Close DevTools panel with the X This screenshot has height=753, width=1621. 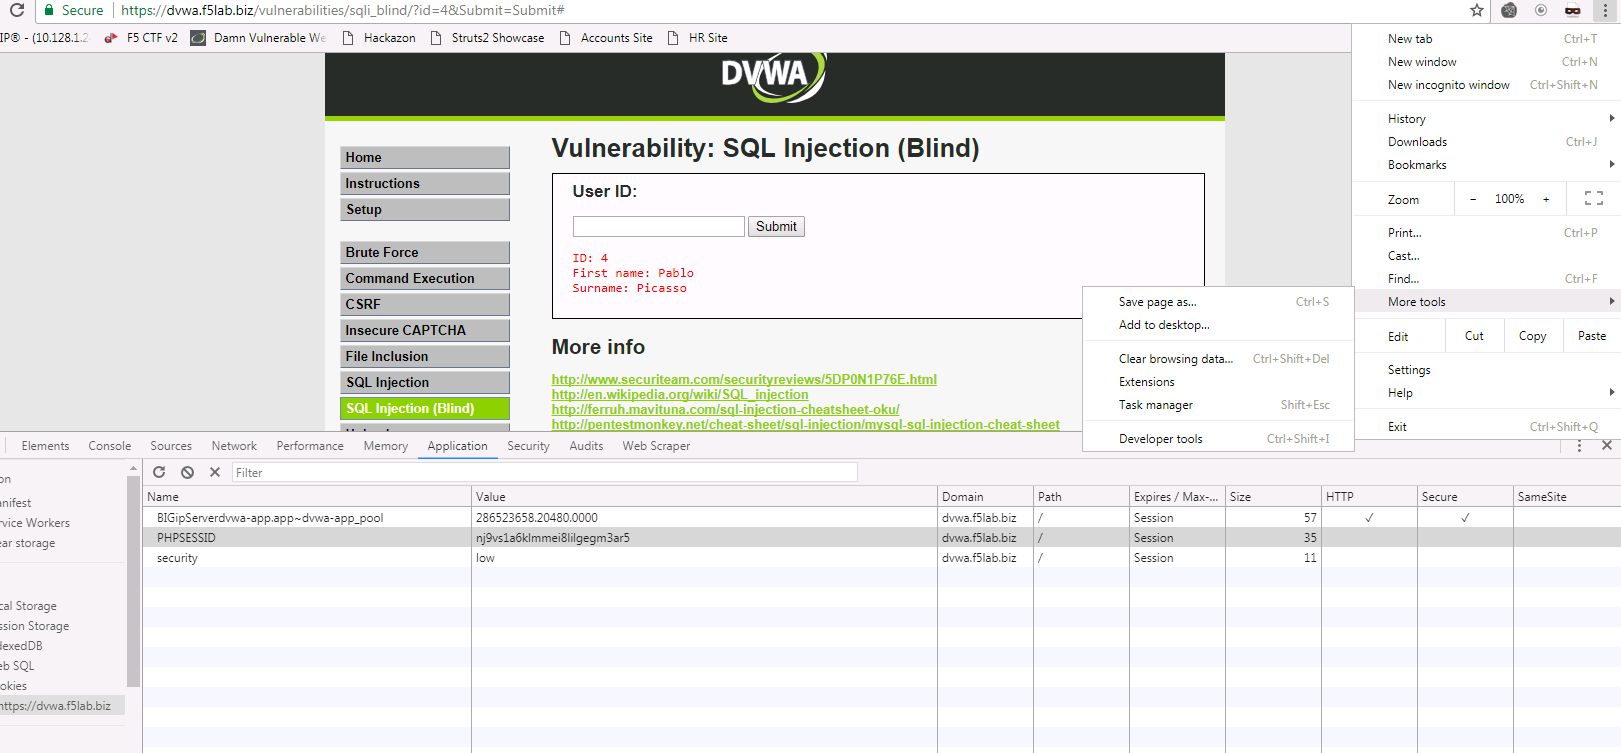[x=1607, y=446]
